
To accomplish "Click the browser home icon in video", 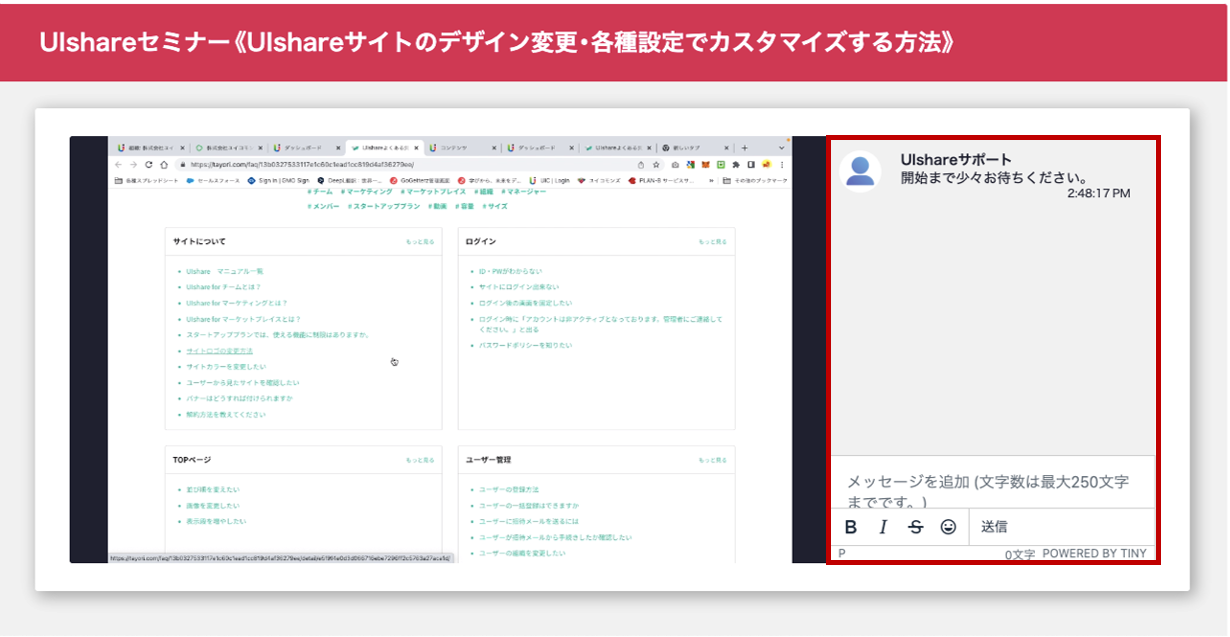I will click(x=164, y=164).
